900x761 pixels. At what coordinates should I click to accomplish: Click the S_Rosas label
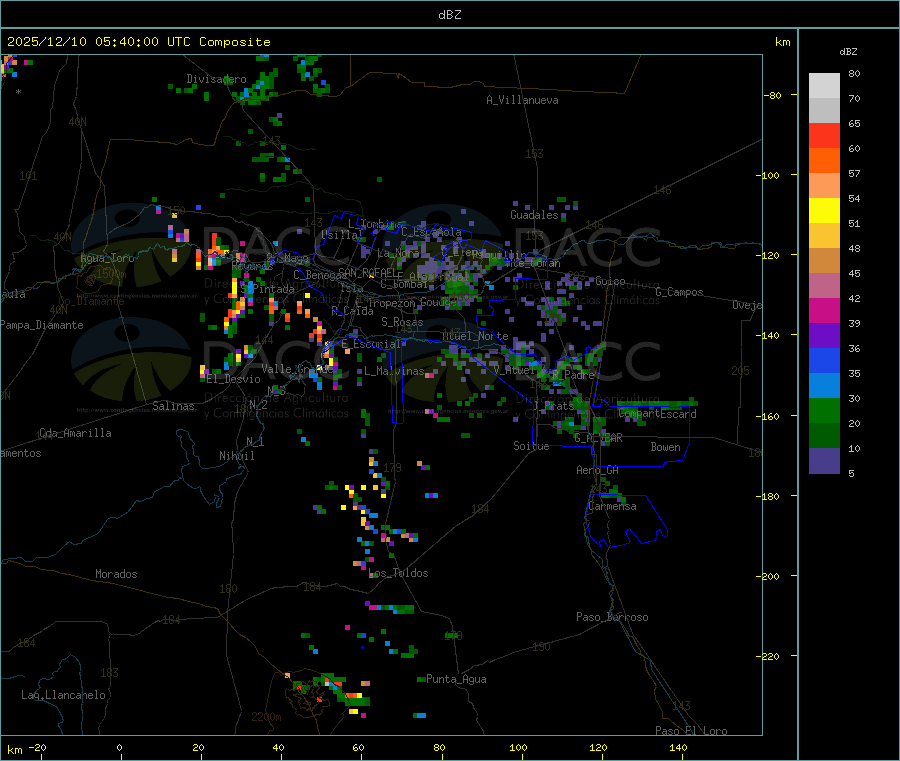402,322
